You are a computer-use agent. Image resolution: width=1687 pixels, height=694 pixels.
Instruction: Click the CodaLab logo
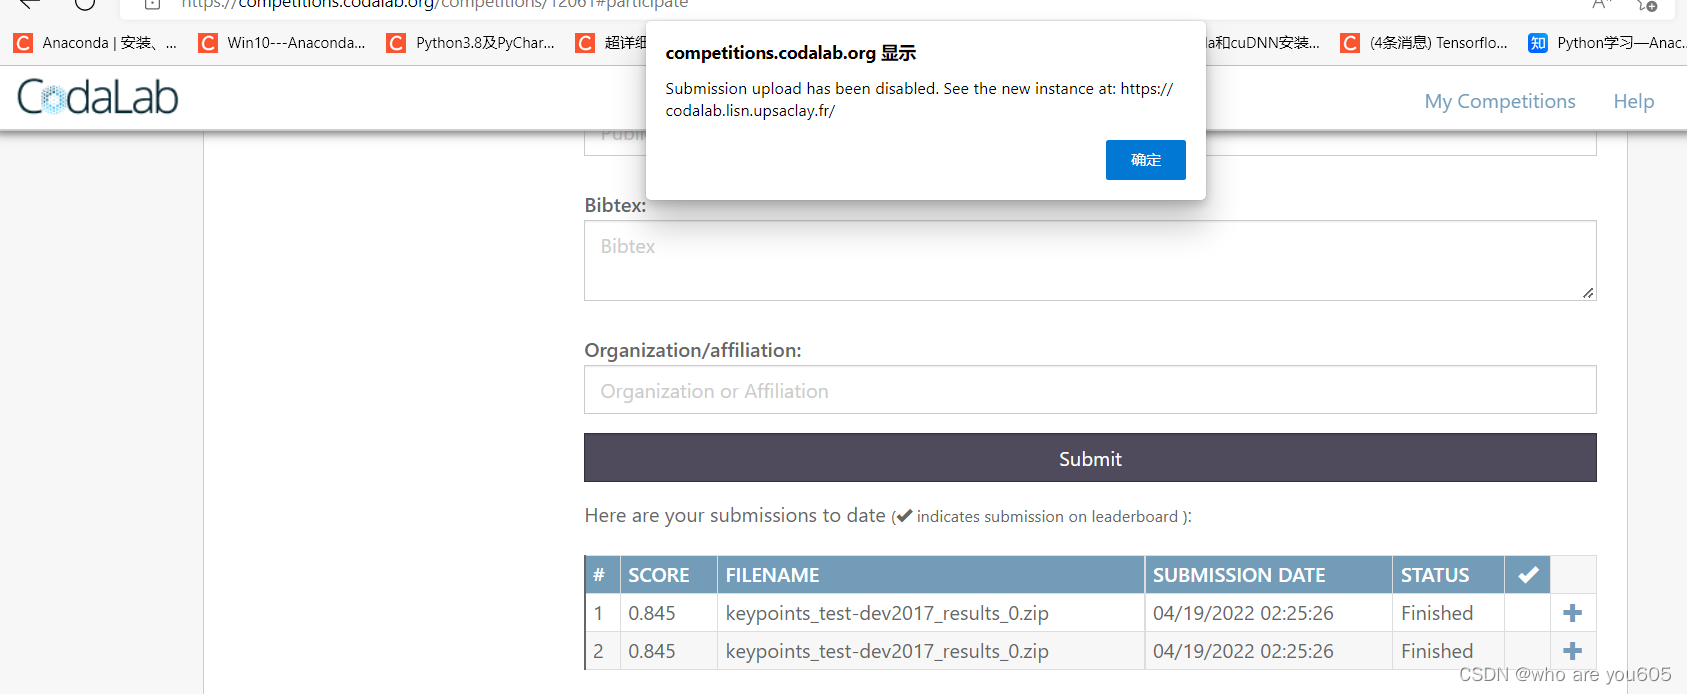pos(98,98)
